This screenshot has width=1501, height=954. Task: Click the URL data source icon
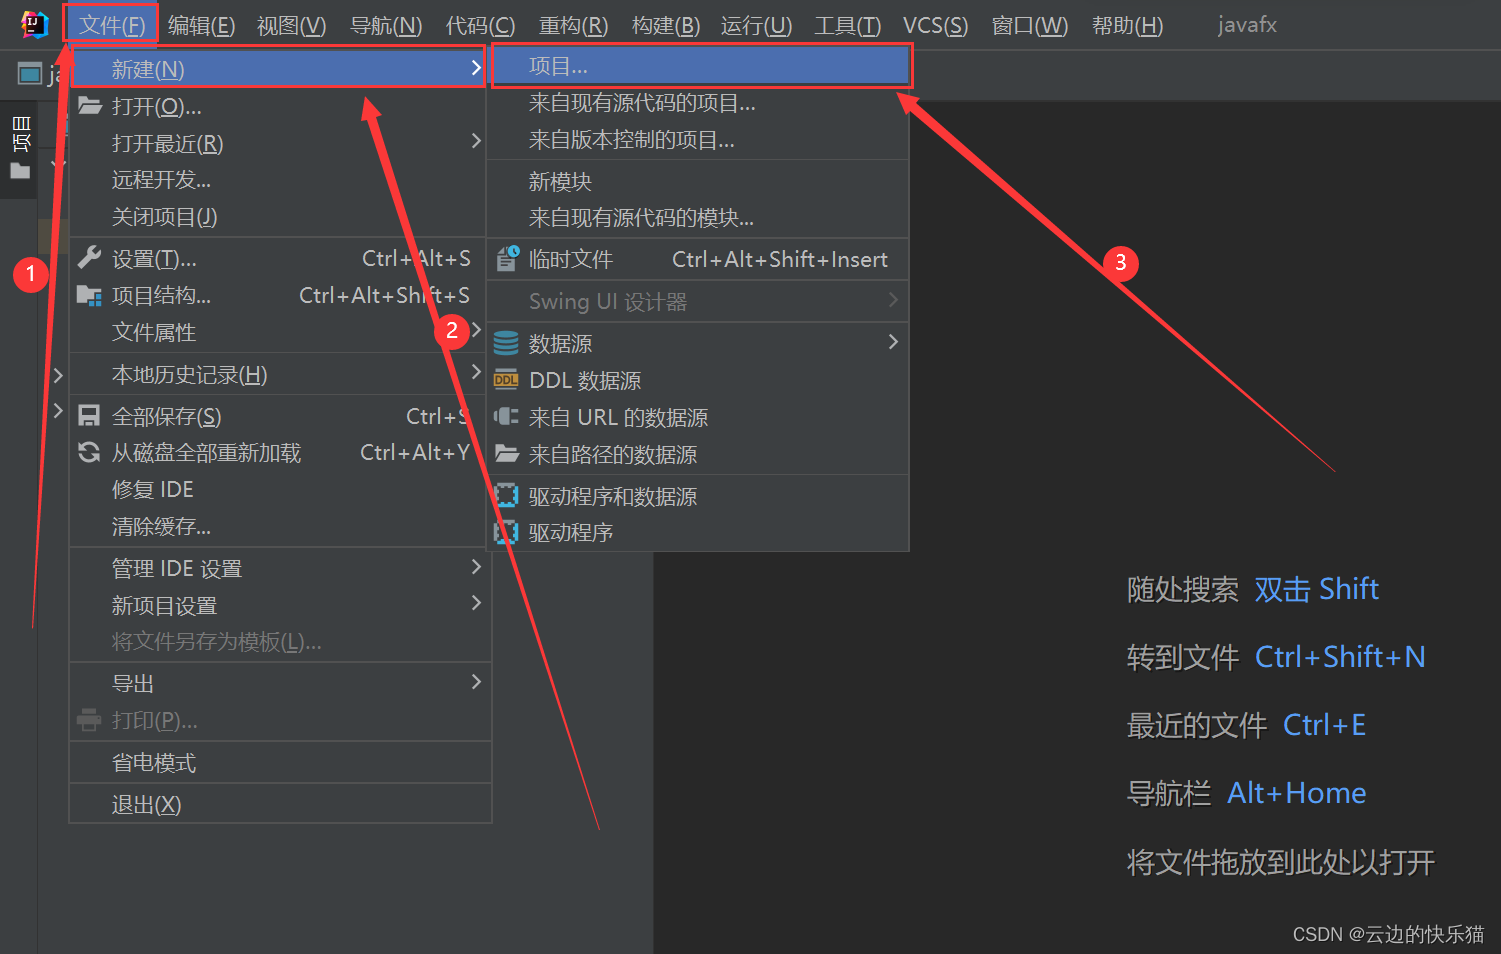click(x=507, y=417)
